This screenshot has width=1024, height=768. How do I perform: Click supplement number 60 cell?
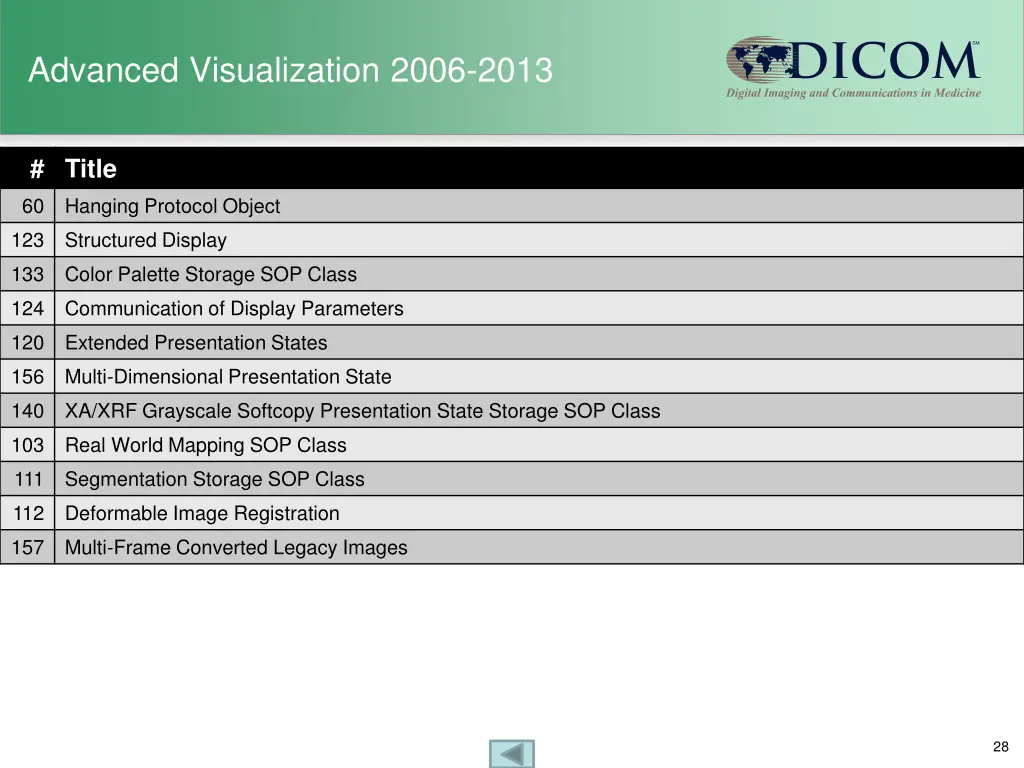pos(33,206)
